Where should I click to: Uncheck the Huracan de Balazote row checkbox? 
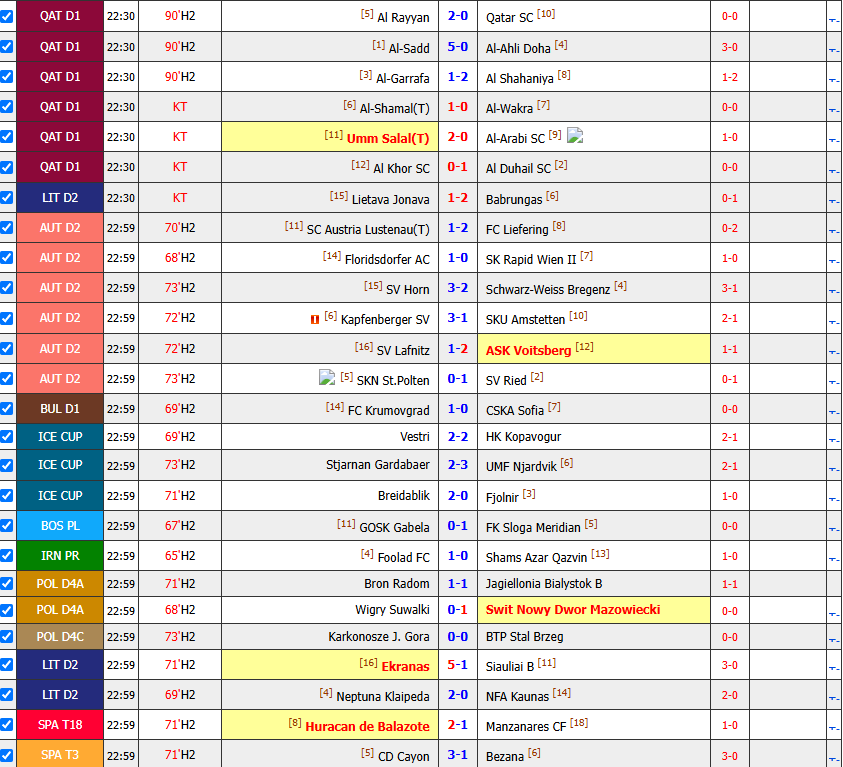pos(6,725)
